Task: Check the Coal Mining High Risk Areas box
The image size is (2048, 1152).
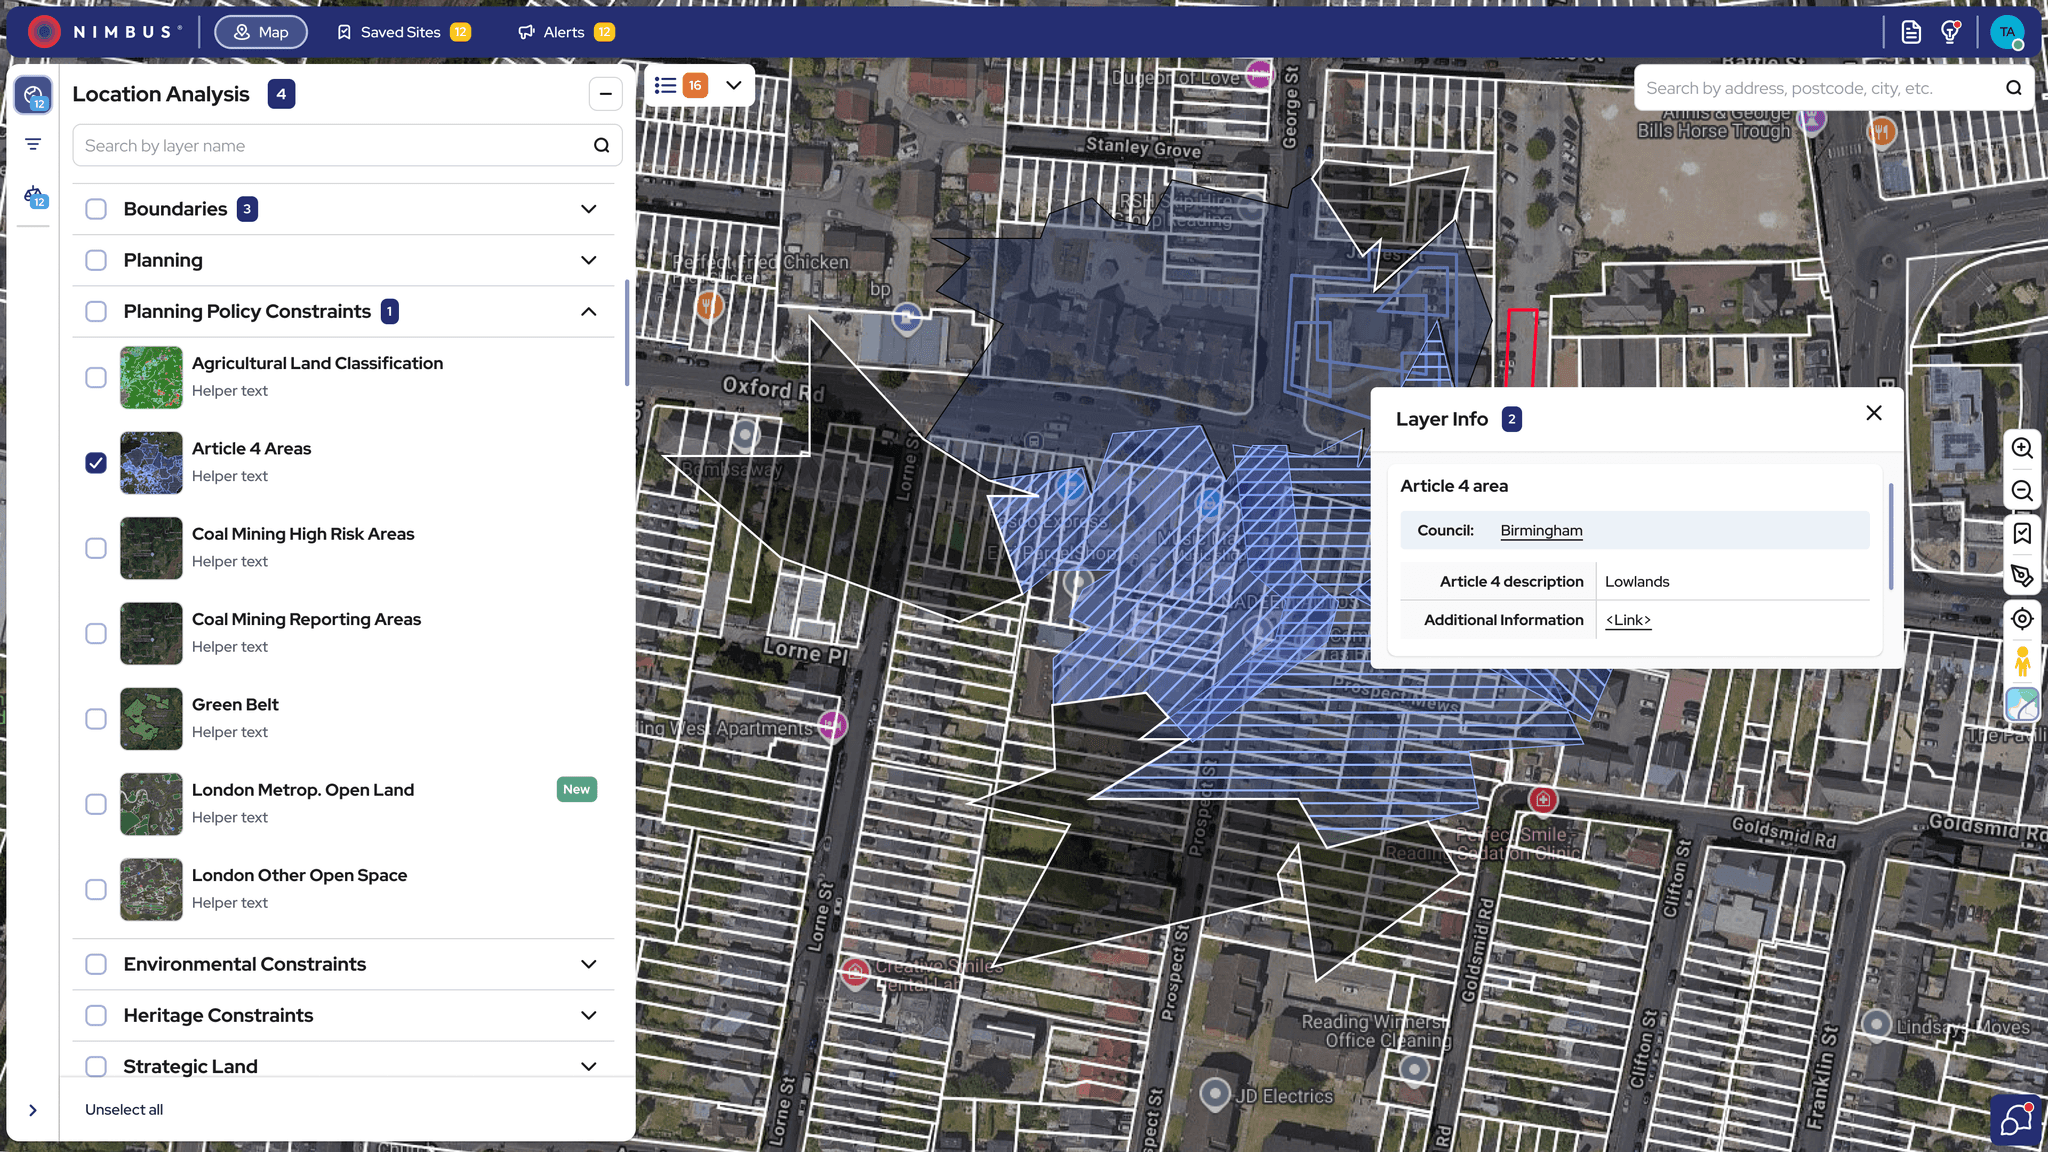Action: click(96, 548)
